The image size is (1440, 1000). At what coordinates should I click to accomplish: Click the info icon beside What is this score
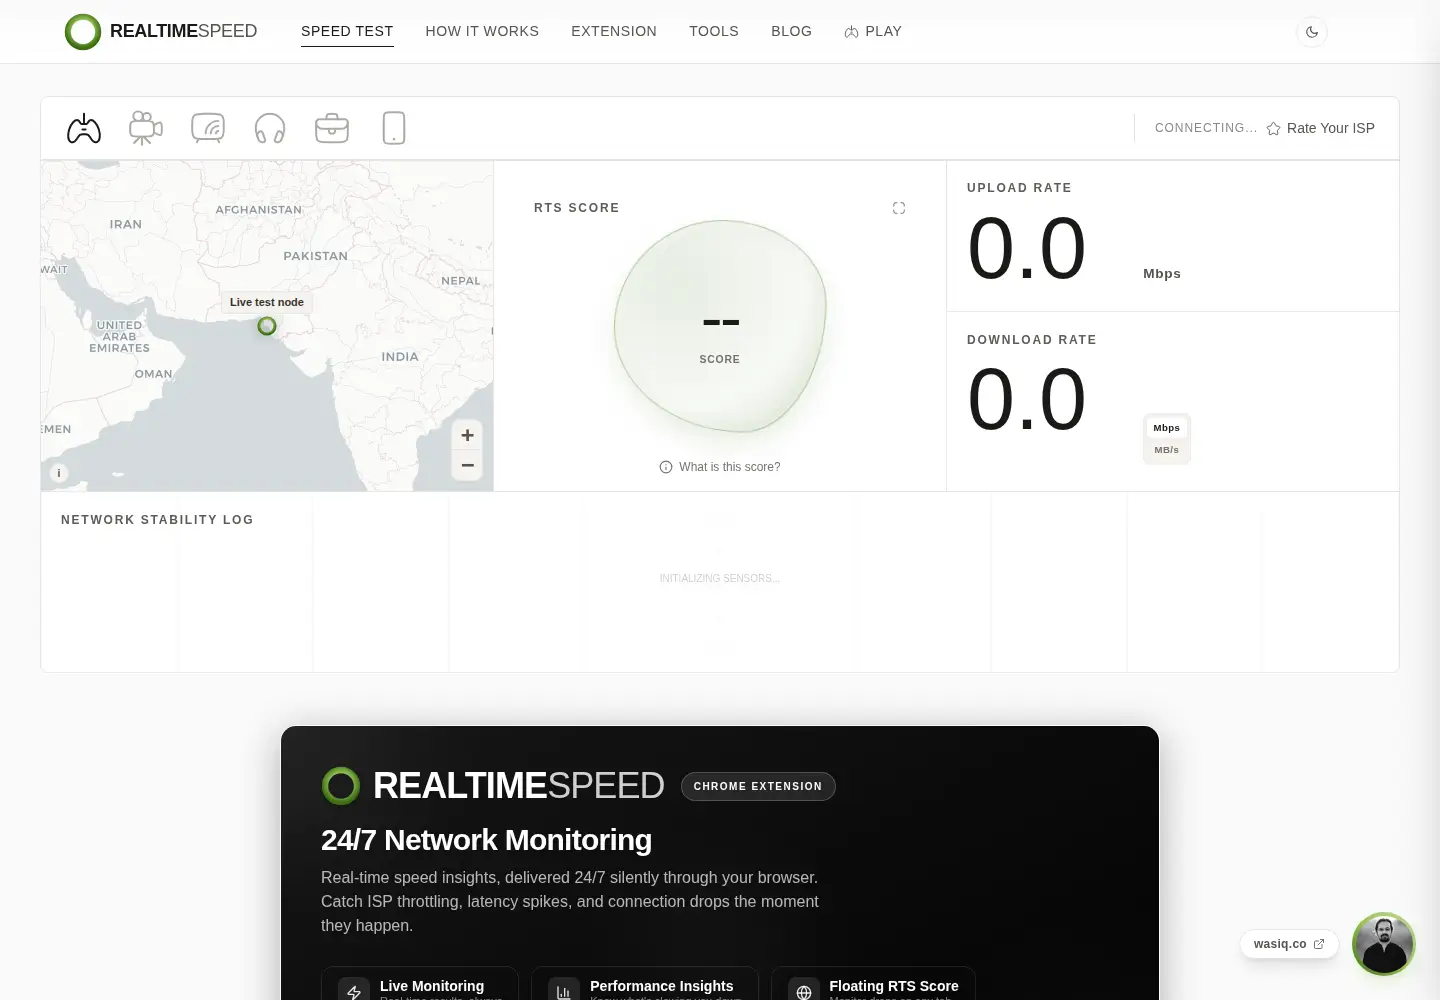[x=666, y=467]
